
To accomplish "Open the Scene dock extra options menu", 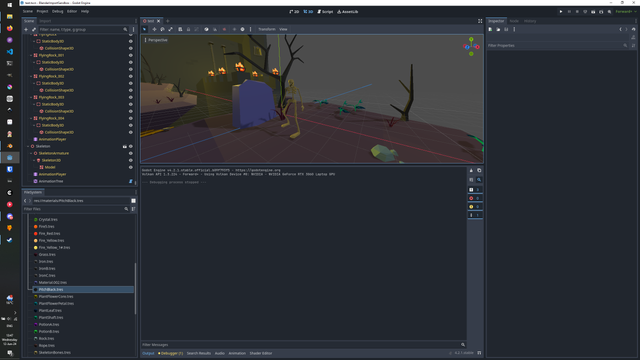I will pyautogui.click(x=133, y=29).
